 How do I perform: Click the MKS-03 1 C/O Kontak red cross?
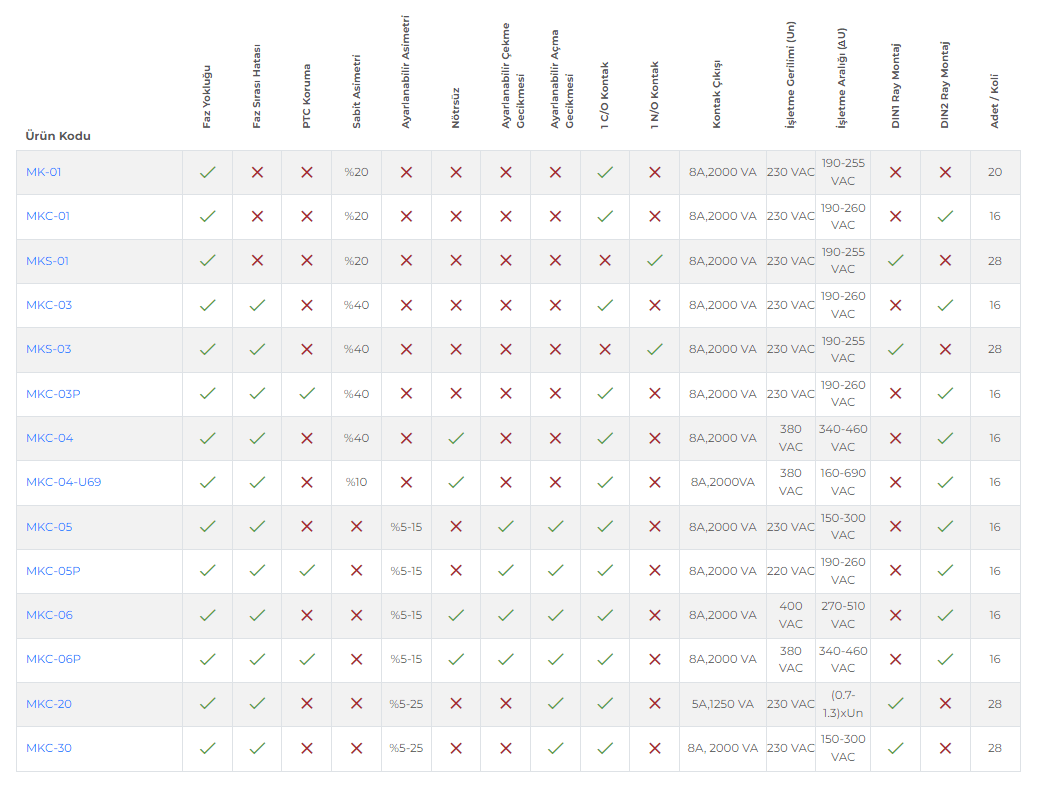click(x=605, y=349)
